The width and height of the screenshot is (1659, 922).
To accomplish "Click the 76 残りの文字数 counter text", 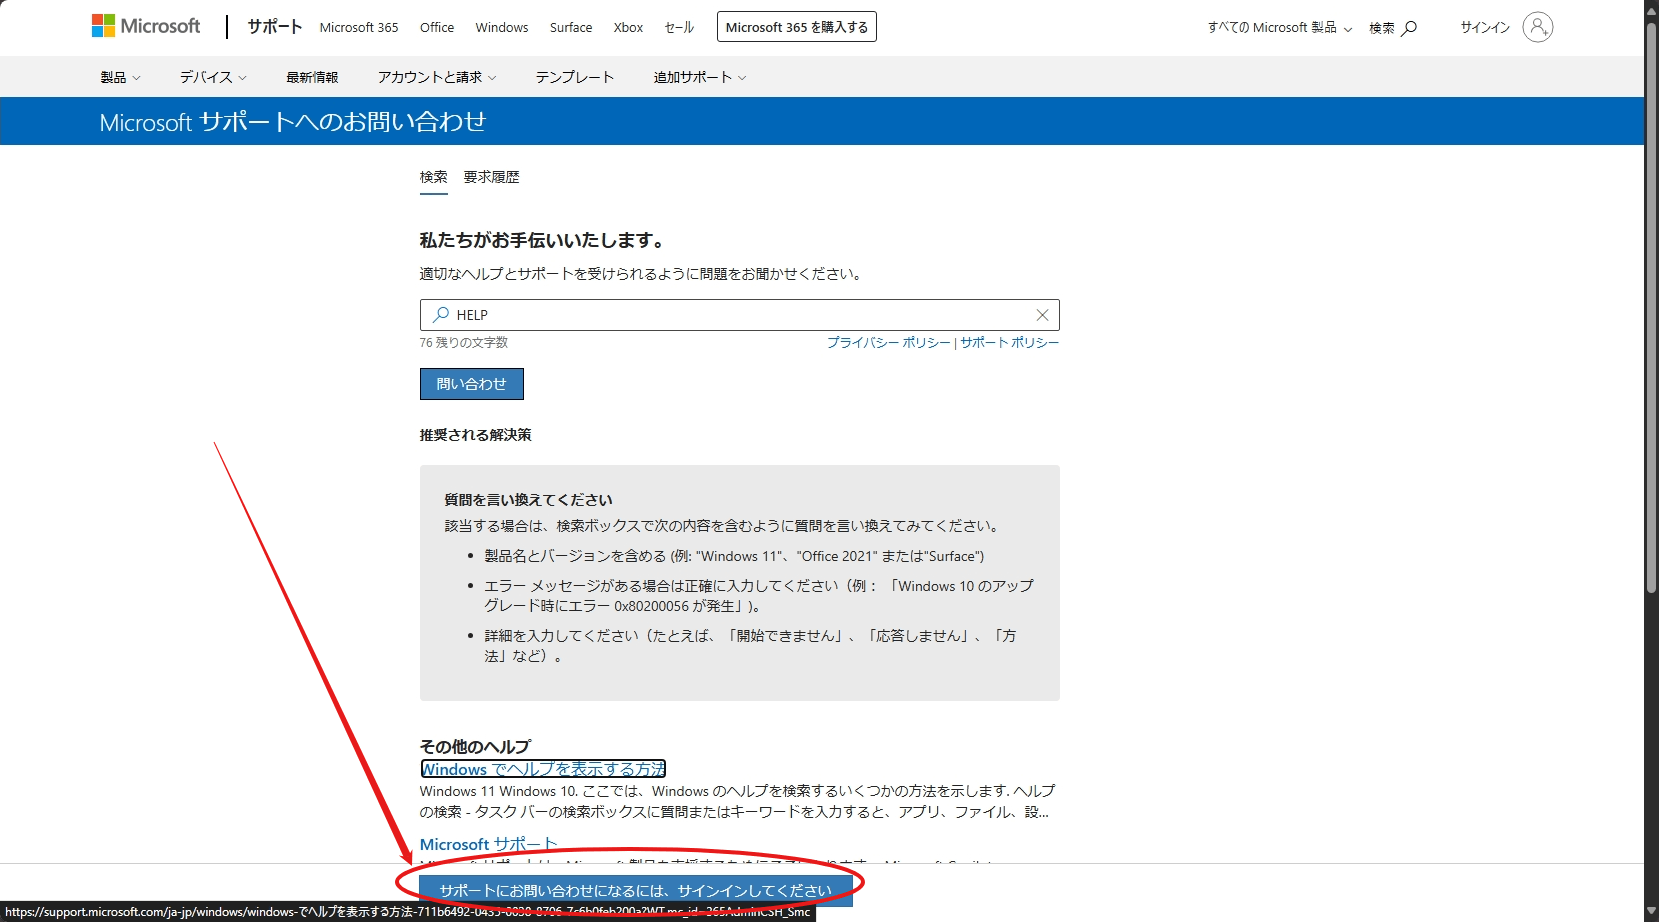I will click(x=464, y=342).
